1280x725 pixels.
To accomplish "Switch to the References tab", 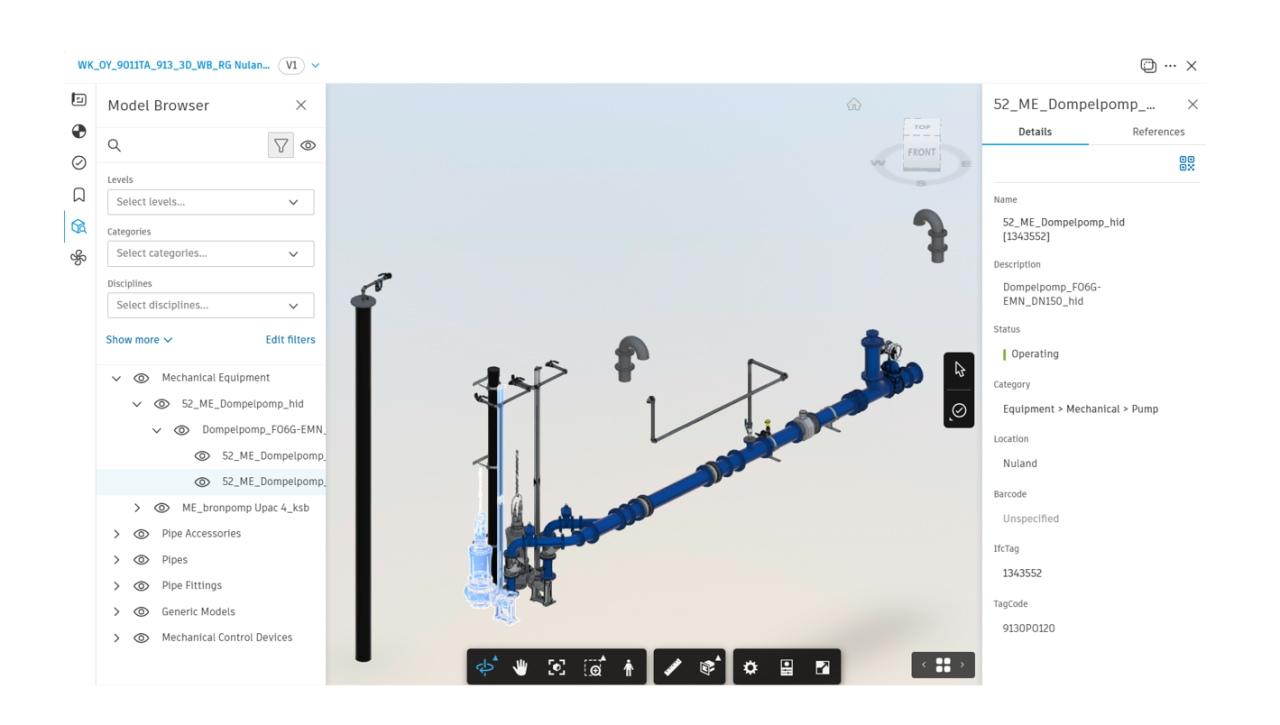I will [x=1158, y=132].
